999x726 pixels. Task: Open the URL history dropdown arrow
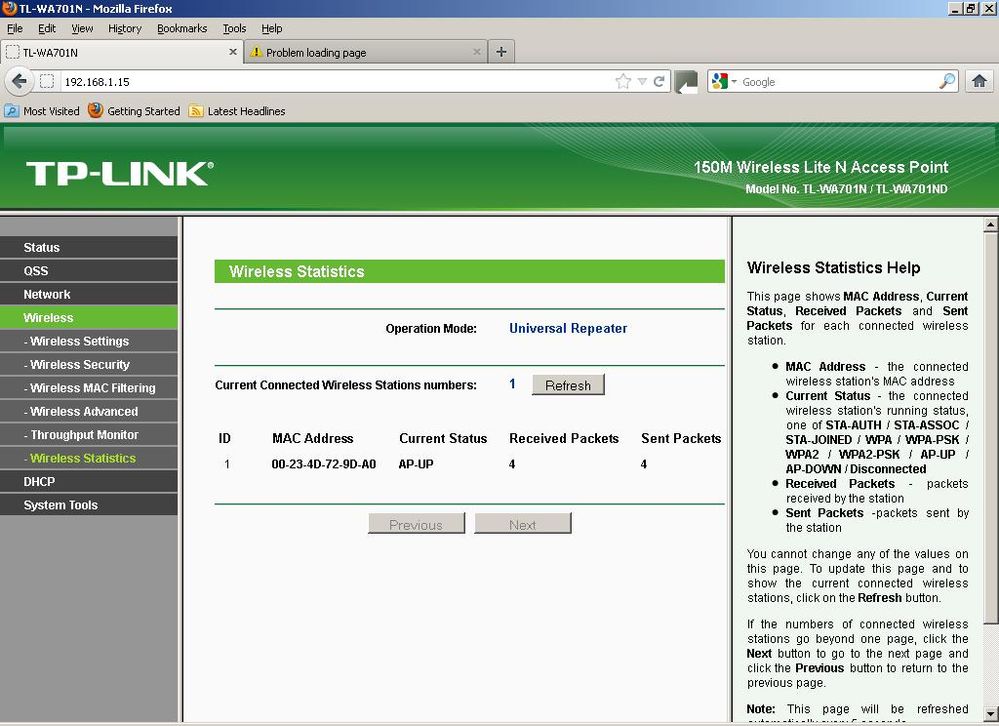(642, 82)
